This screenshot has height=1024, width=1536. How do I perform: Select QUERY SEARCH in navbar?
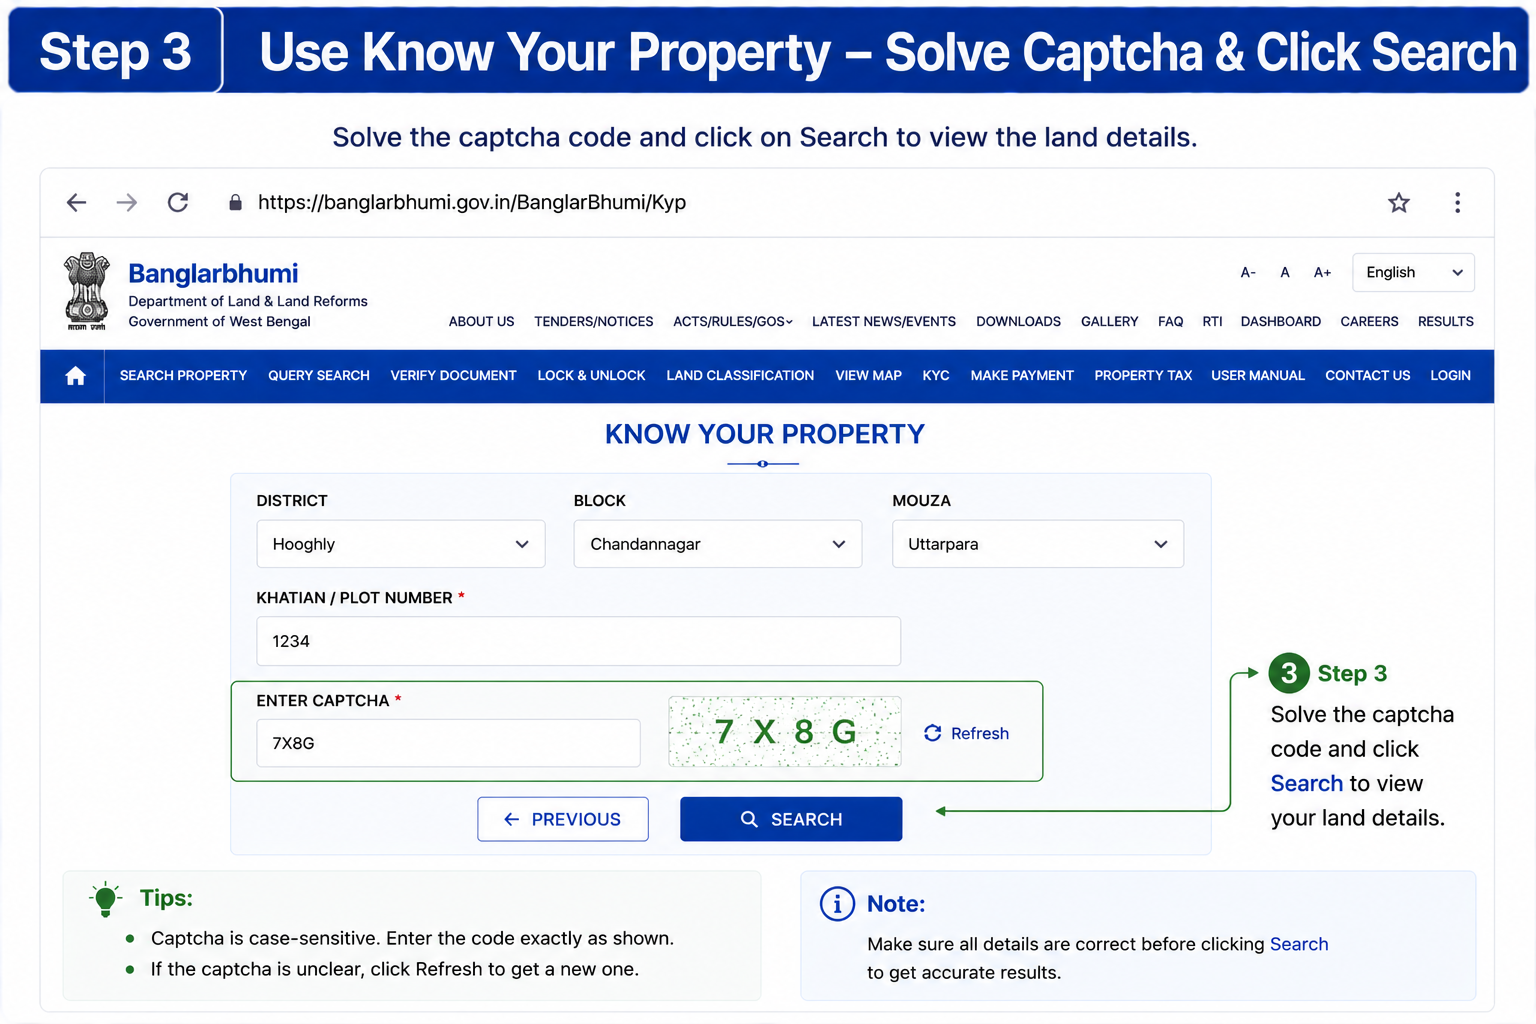319,375
